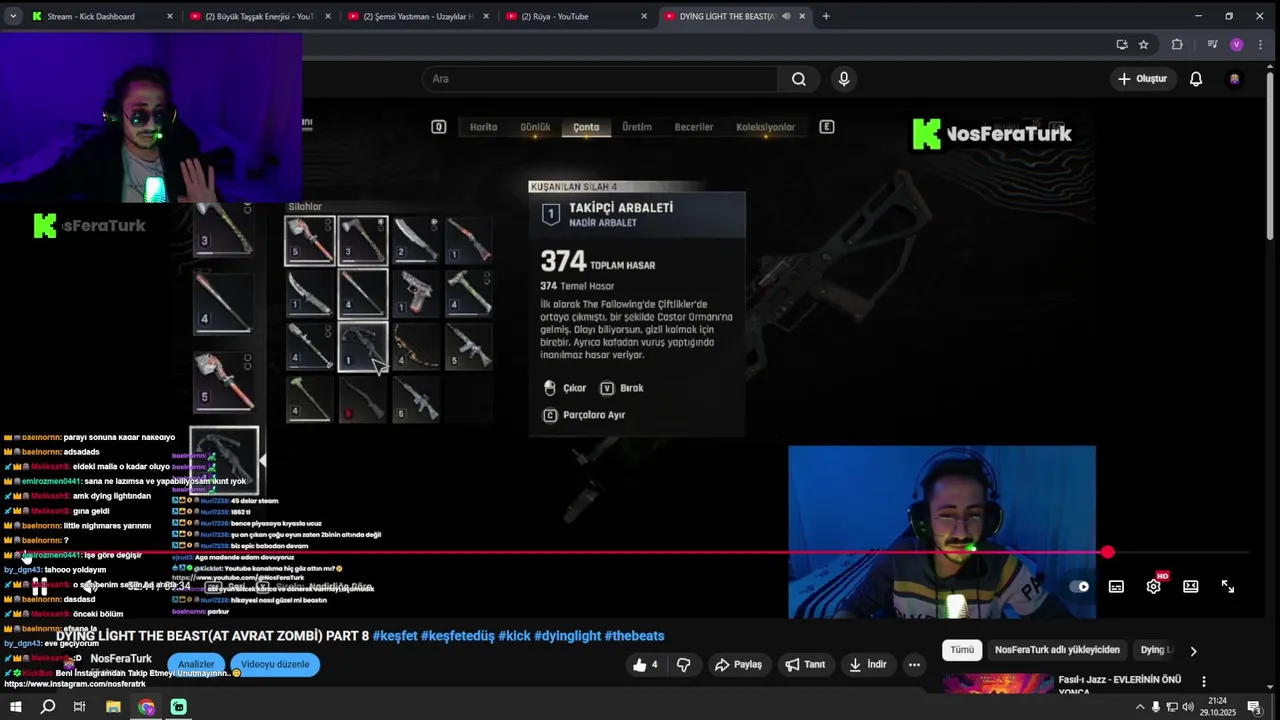The height and width of the screenshot is (720, 1280).
Task: Open the Analizler button
Action: pos(196,664)
